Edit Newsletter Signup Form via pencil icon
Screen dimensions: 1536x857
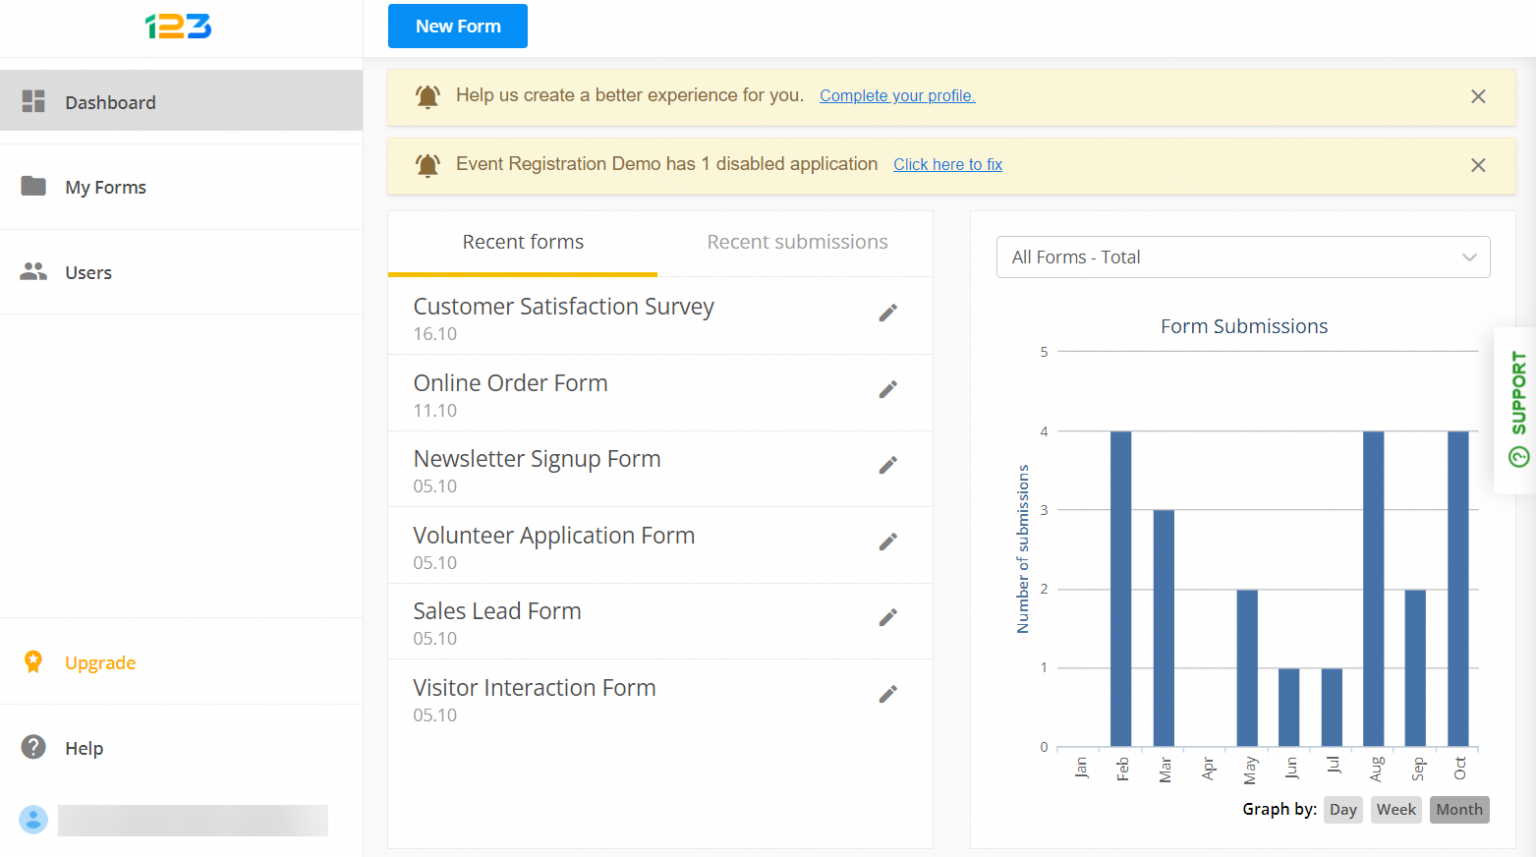coord(888,465)
